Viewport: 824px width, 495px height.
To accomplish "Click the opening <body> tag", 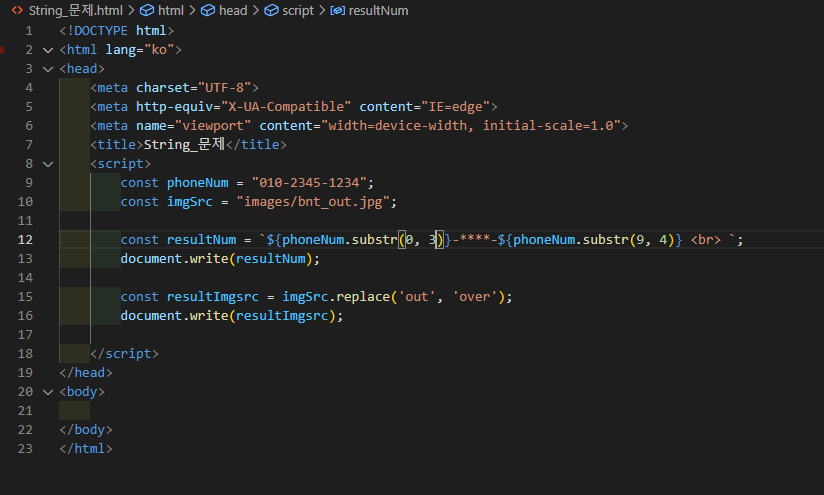I will [x=82, y=392].
